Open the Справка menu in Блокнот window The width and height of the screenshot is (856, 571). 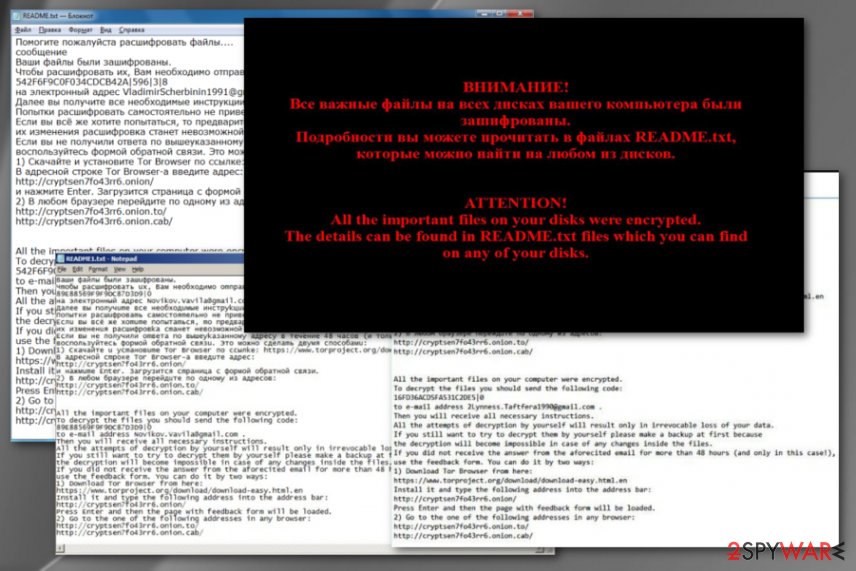tap(132, 30)
